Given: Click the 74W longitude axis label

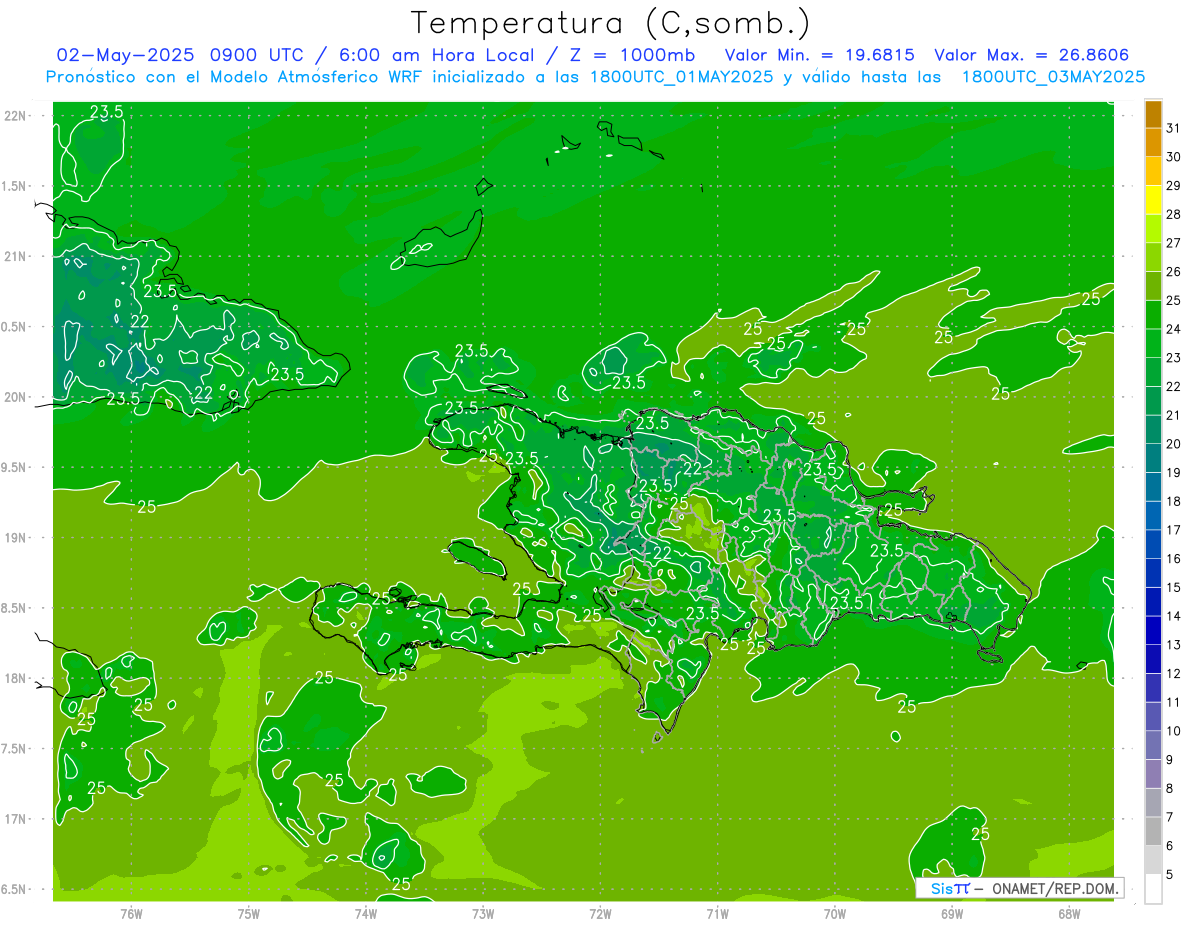Looking at the screenshot, I should [366, 913].
